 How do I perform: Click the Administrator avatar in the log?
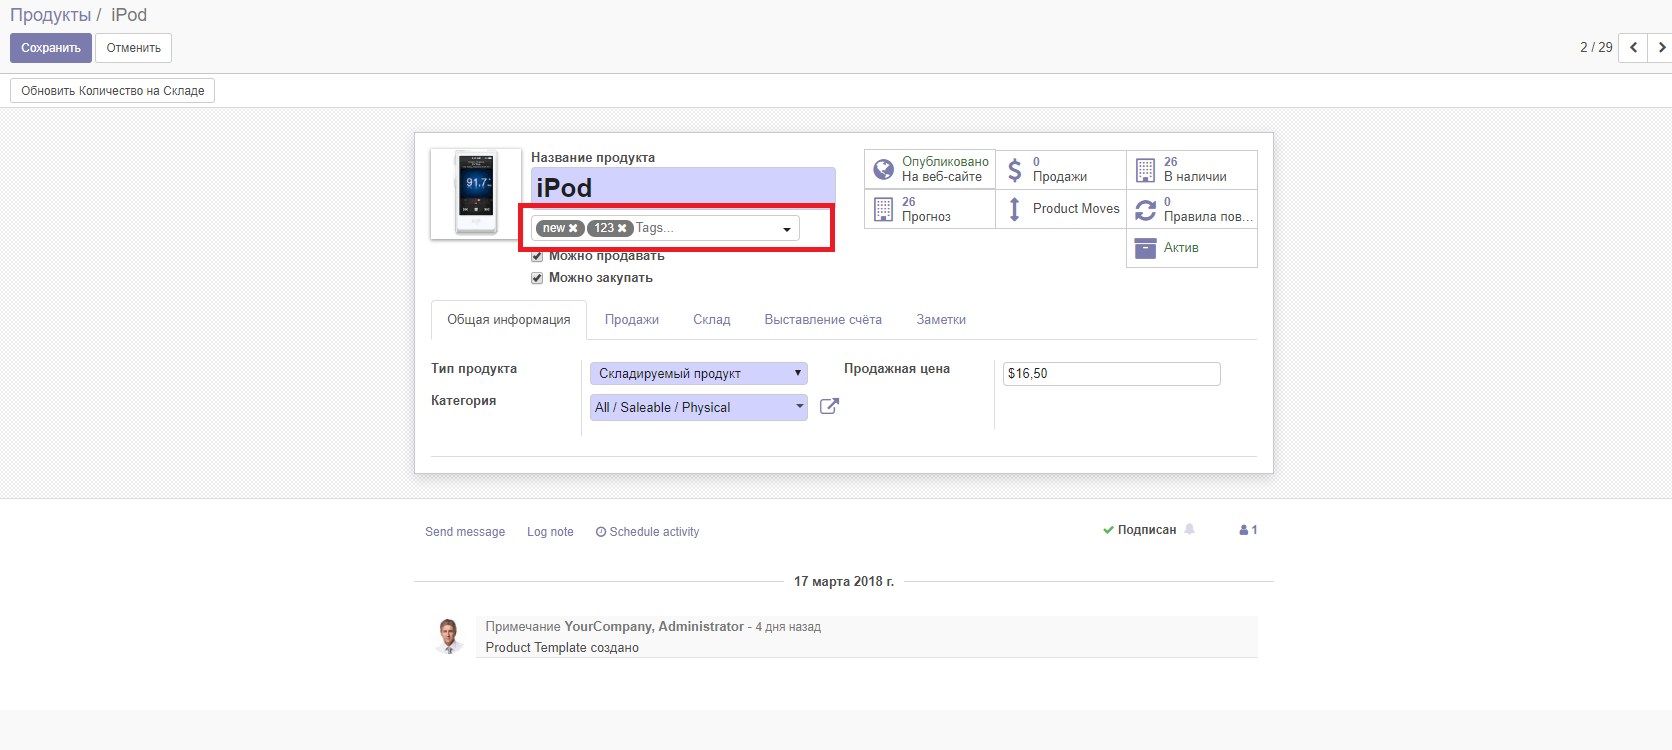pyautogui.click(x=449, y=636)
